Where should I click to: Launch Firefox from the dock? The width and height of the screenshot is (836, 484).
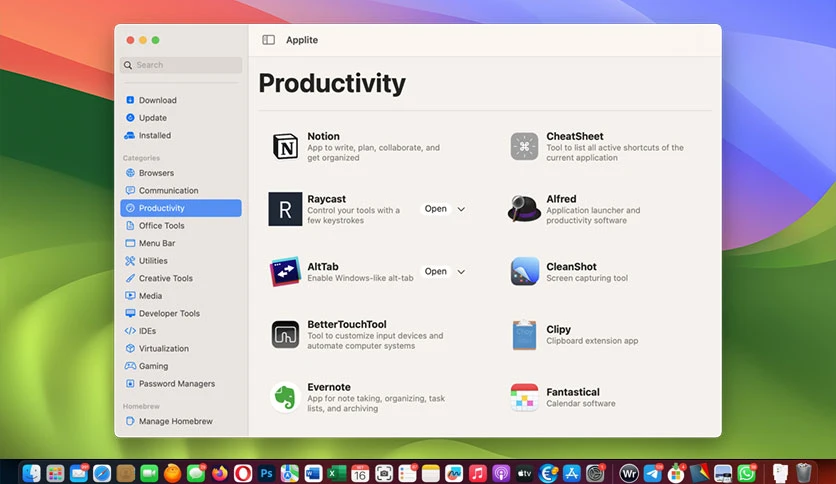pos(219,473)
